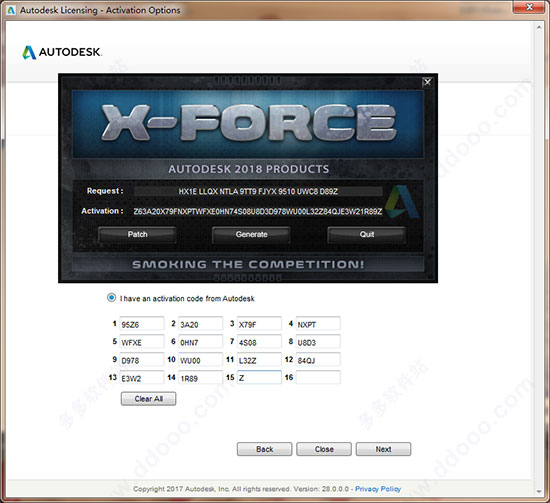Click the X-FORCE banner image
The image size is (550, 503).
click(248, 124)
